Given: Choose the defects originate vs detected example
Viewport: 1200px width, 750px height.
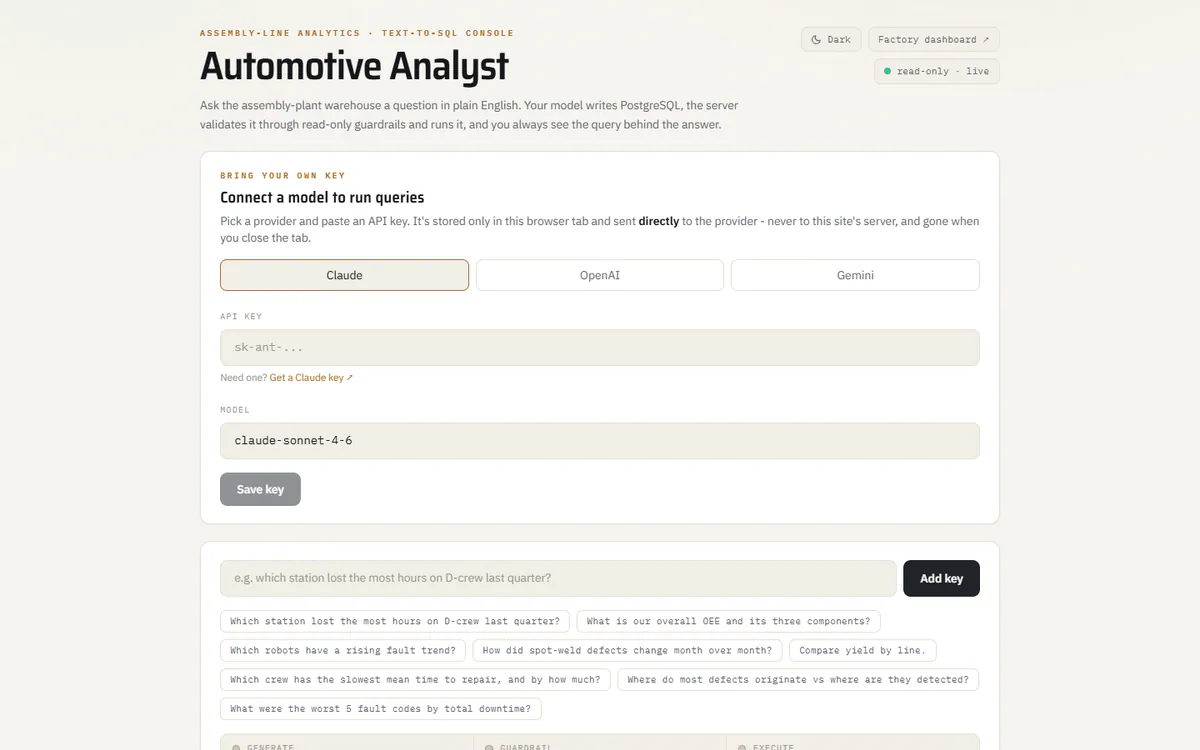Looking at the screenshot, I should (x=798, y=679).
